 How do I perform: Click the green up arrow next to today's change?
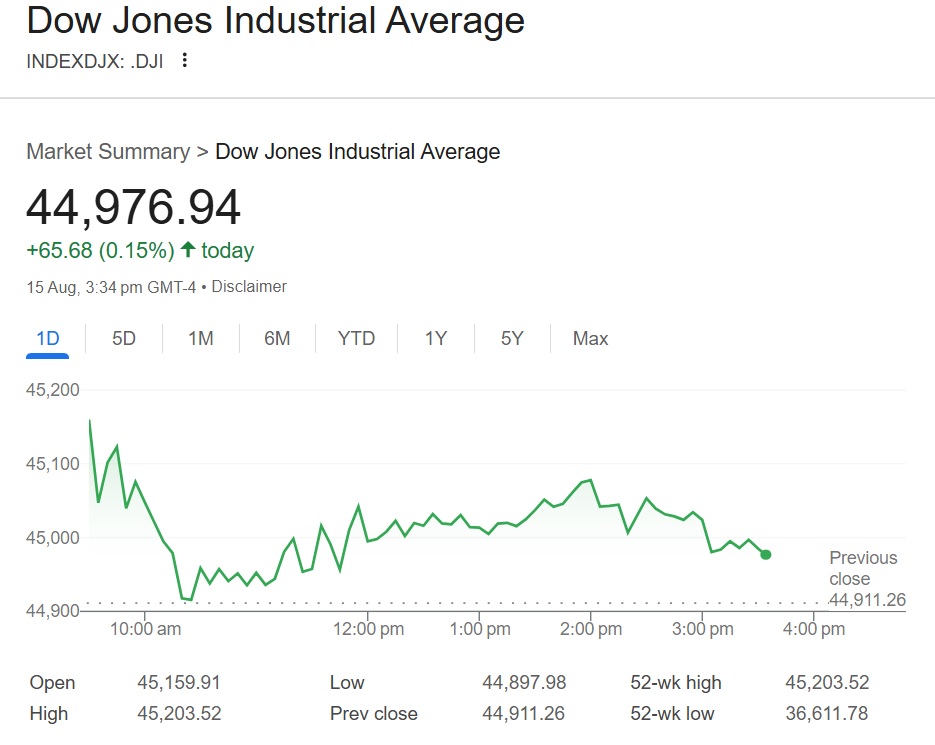pos(186,250)
